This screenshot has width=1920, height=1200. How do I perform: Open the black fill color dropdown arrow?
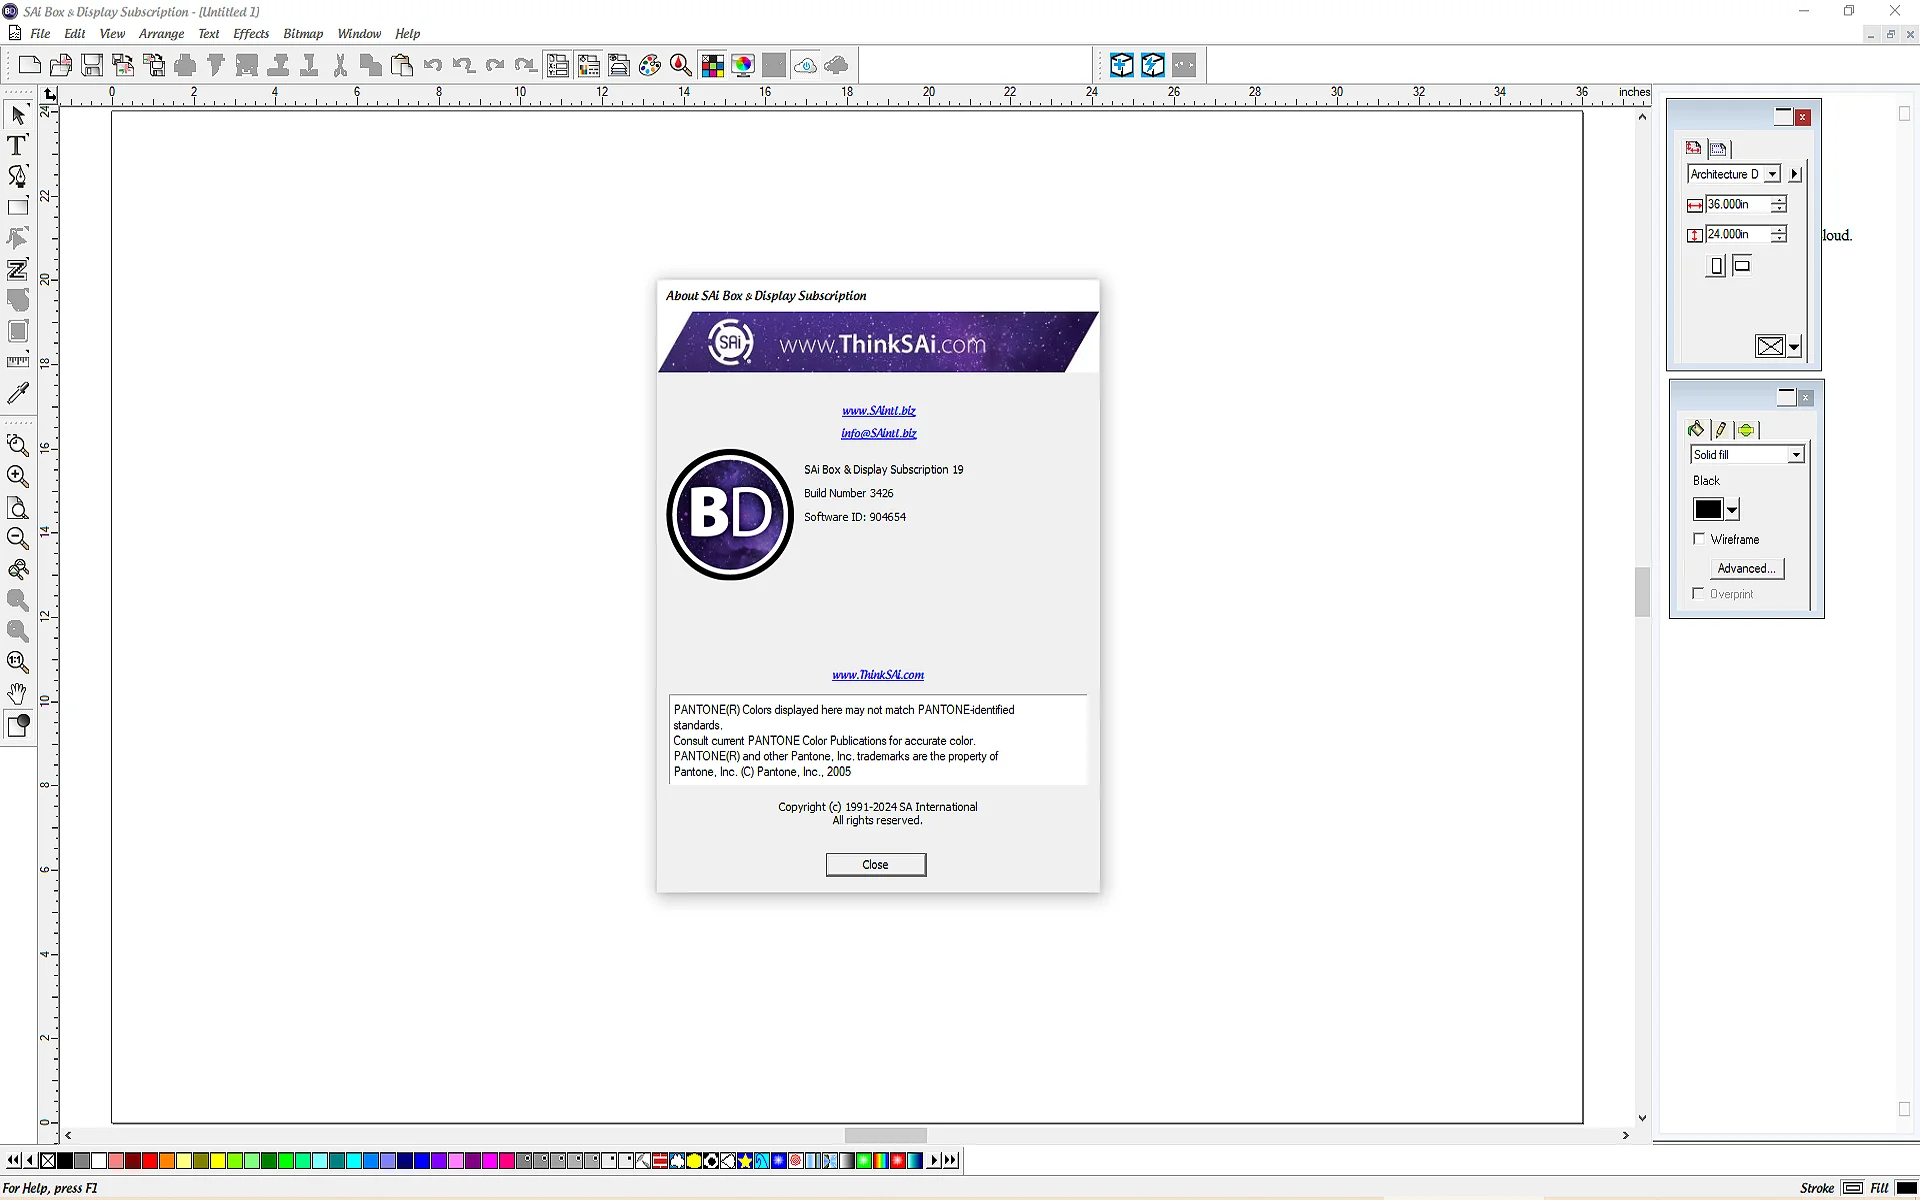(1732, 510)
